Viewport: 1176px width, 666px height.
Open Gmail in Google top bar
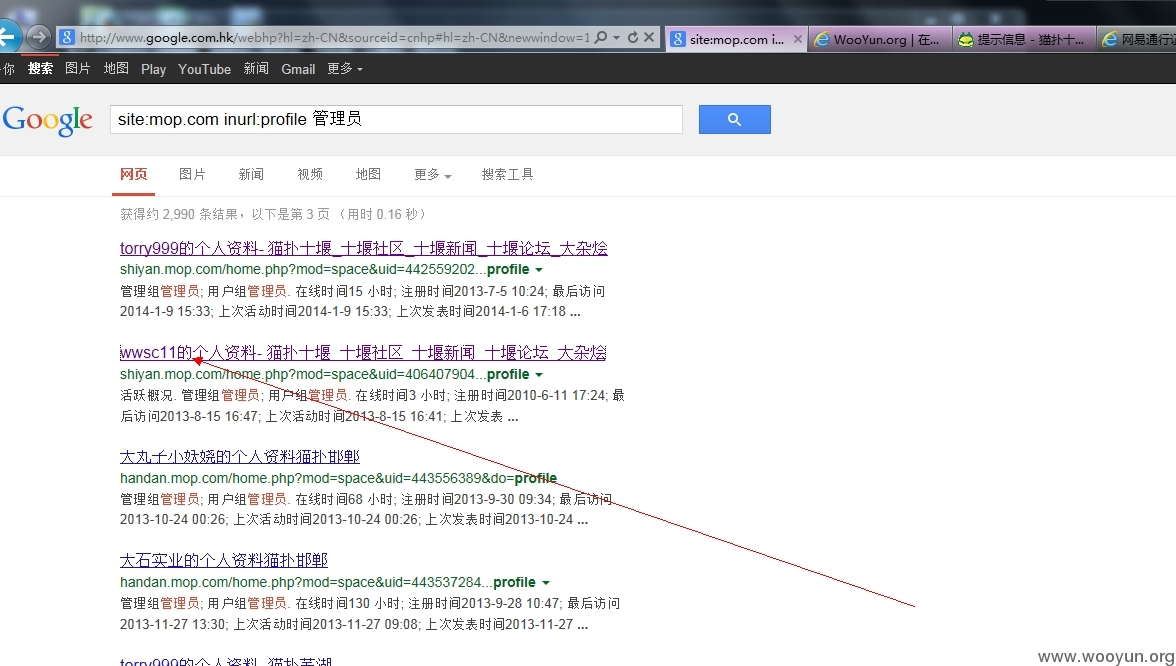coord(298,69)
